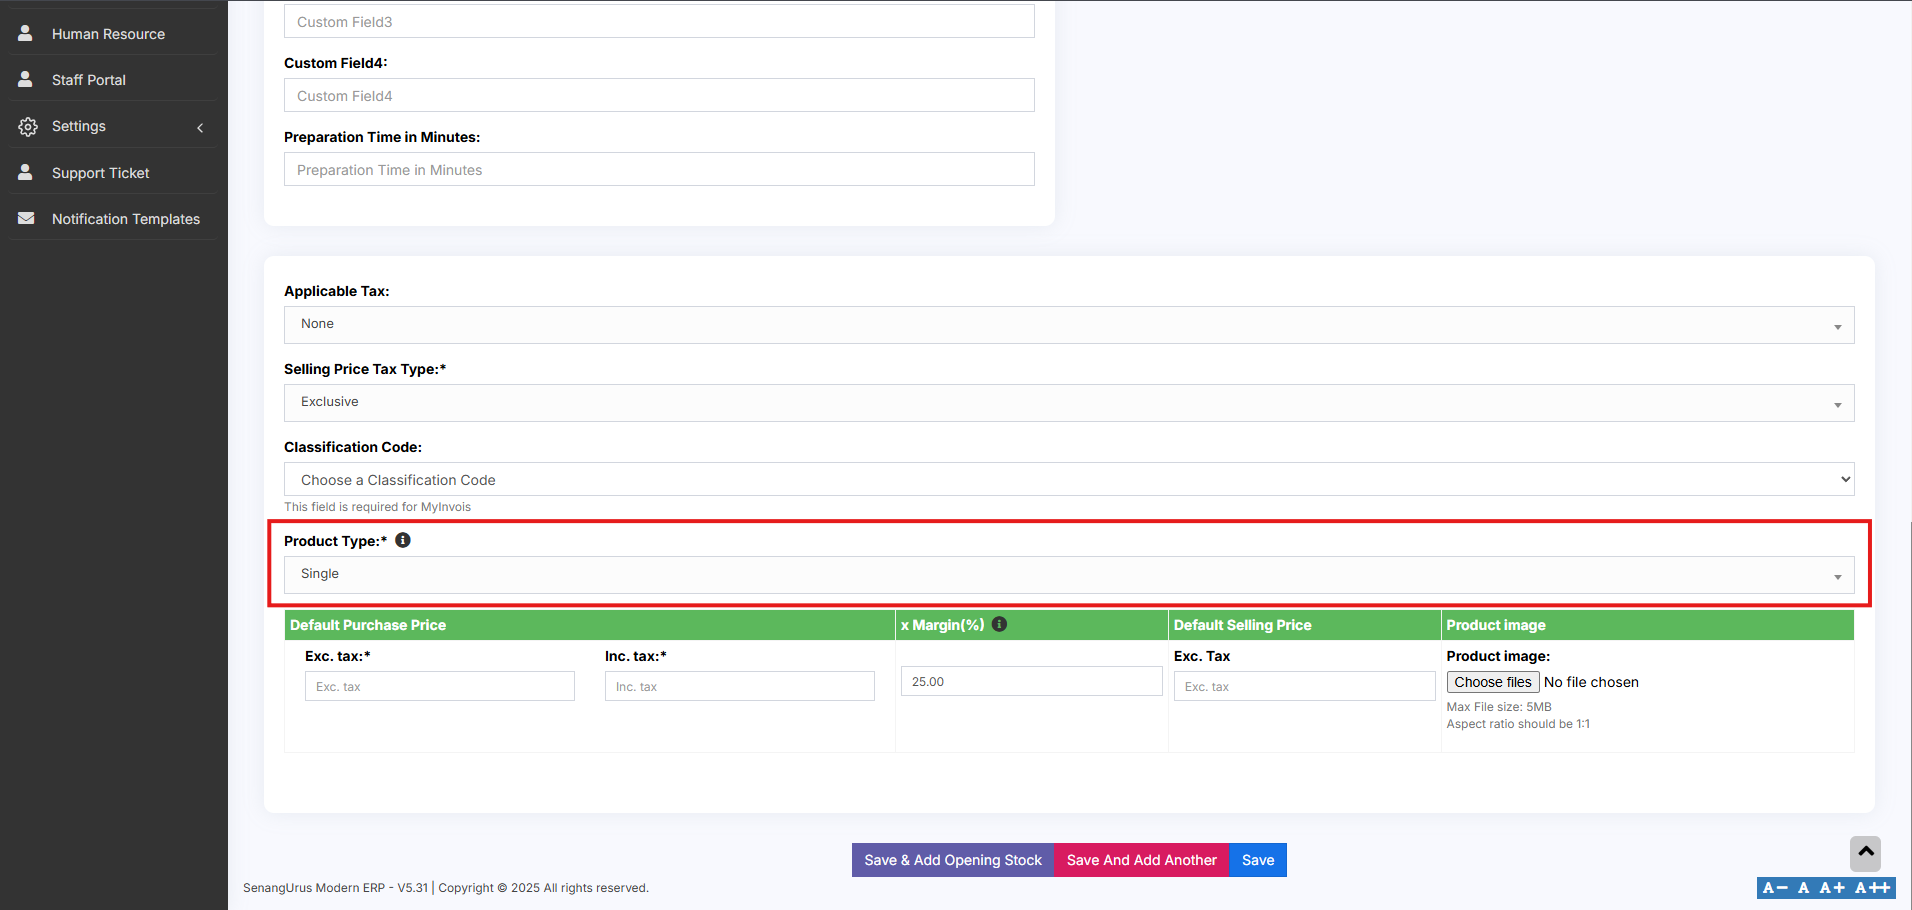Click the Support Ticket person icon
The image size is (1912, 910).
point(26,172)
